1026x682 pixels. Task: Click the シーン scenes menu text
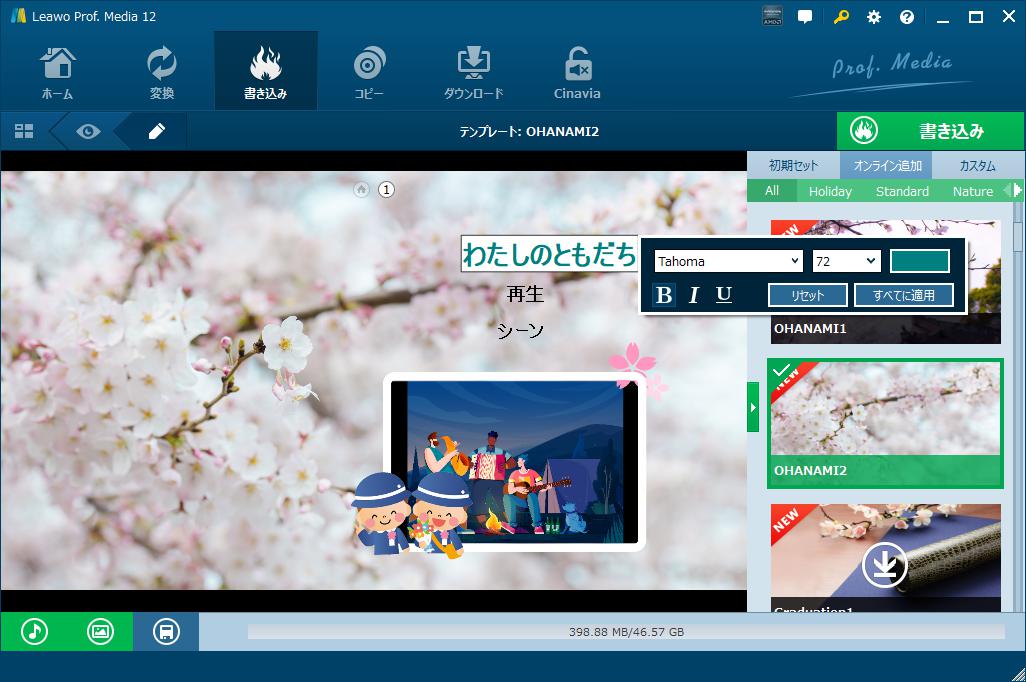point(520,331)
